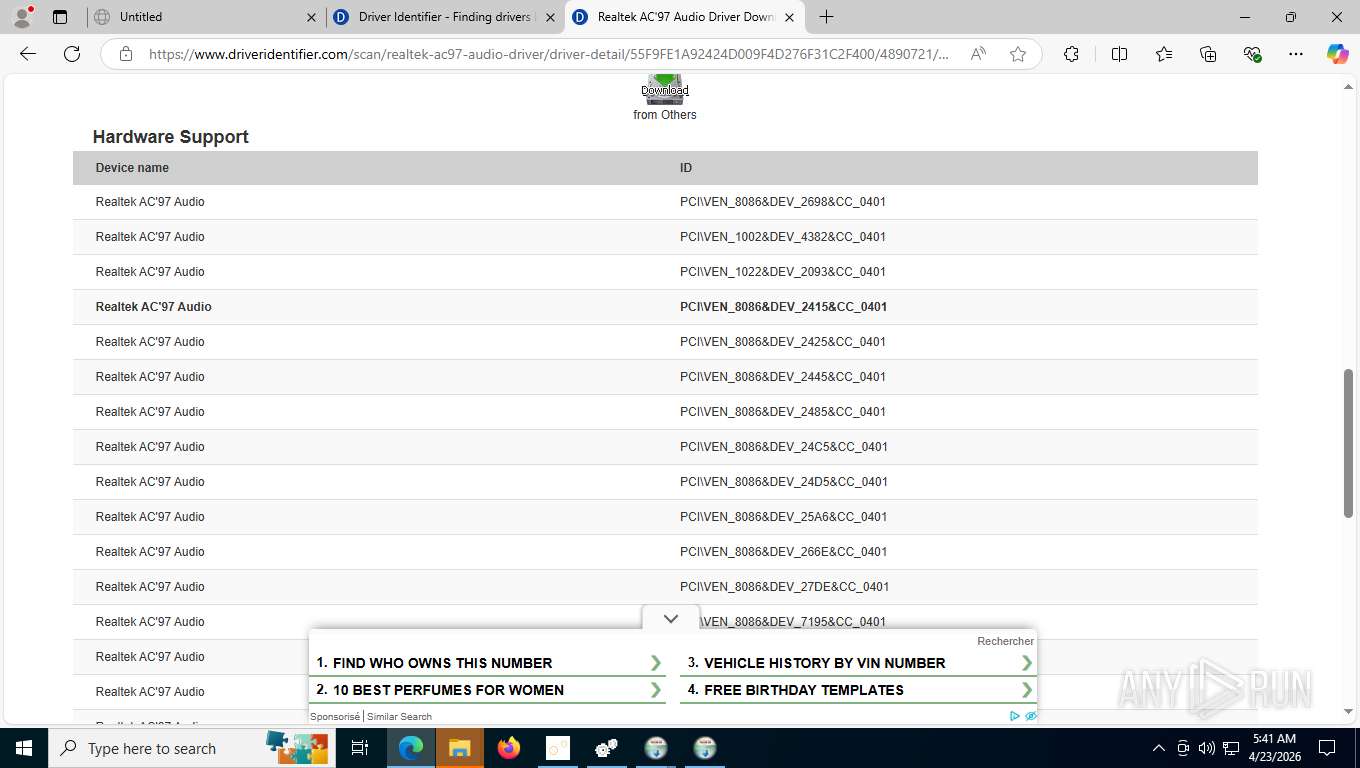Open Read aloud in address bar
The height and width of the screenshot is (768, 1360).
(x=979, y=54)
